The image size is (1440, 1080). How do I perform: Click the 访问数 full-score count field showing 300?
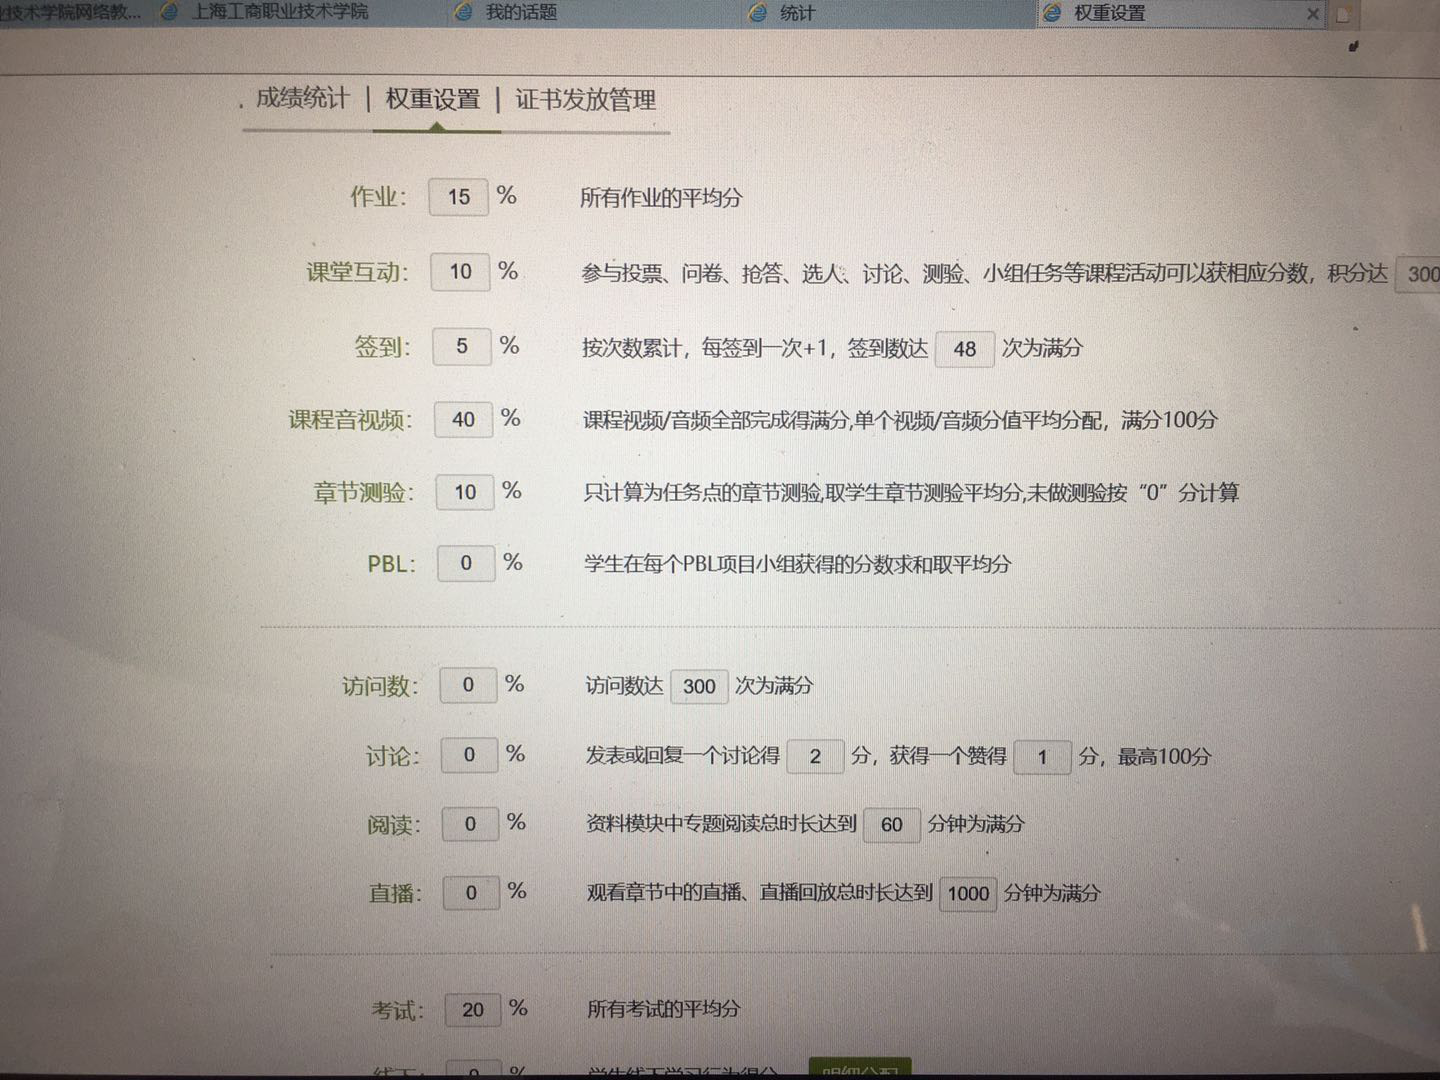(699, 686)
